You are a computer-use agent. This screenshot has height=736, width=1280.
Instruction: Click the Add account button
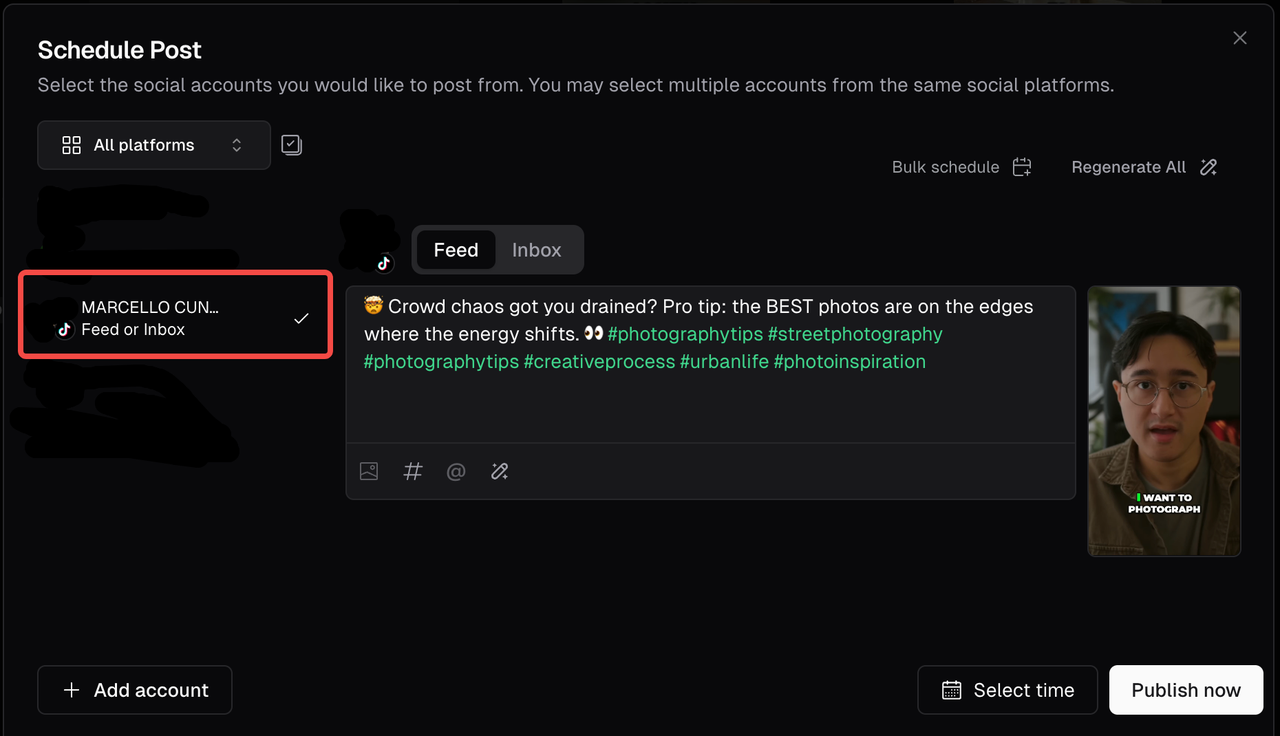[x=135, y=690]
